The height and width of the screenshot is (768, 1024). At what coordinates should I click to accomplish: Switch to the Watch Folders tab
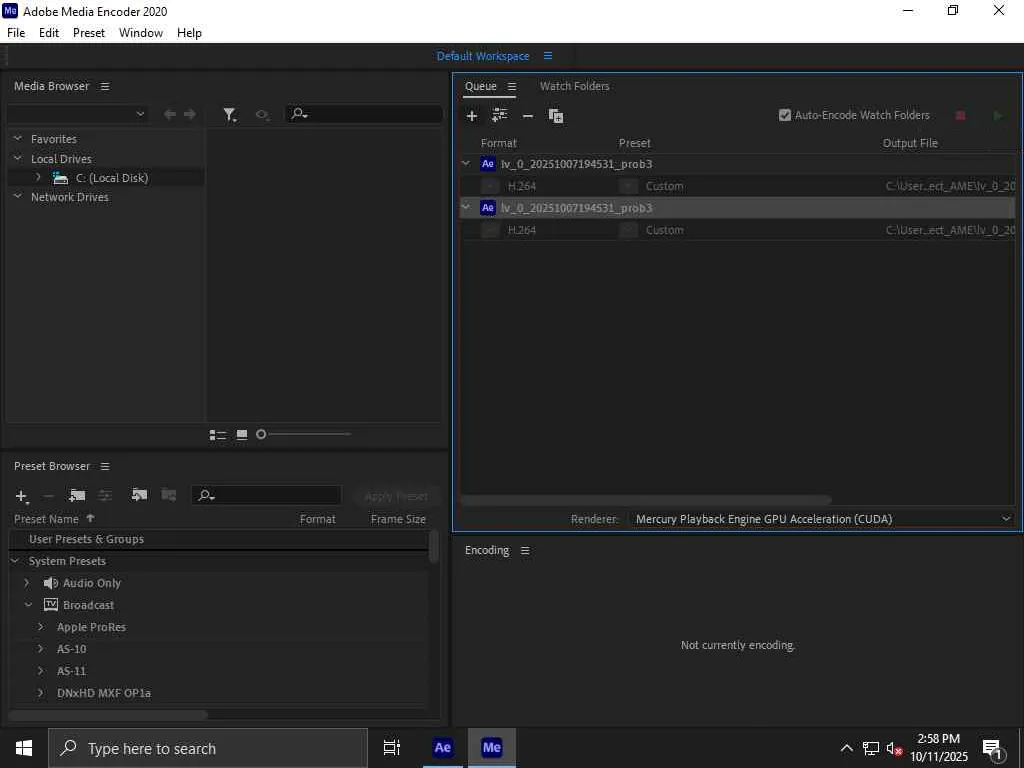tap(575, 86)
